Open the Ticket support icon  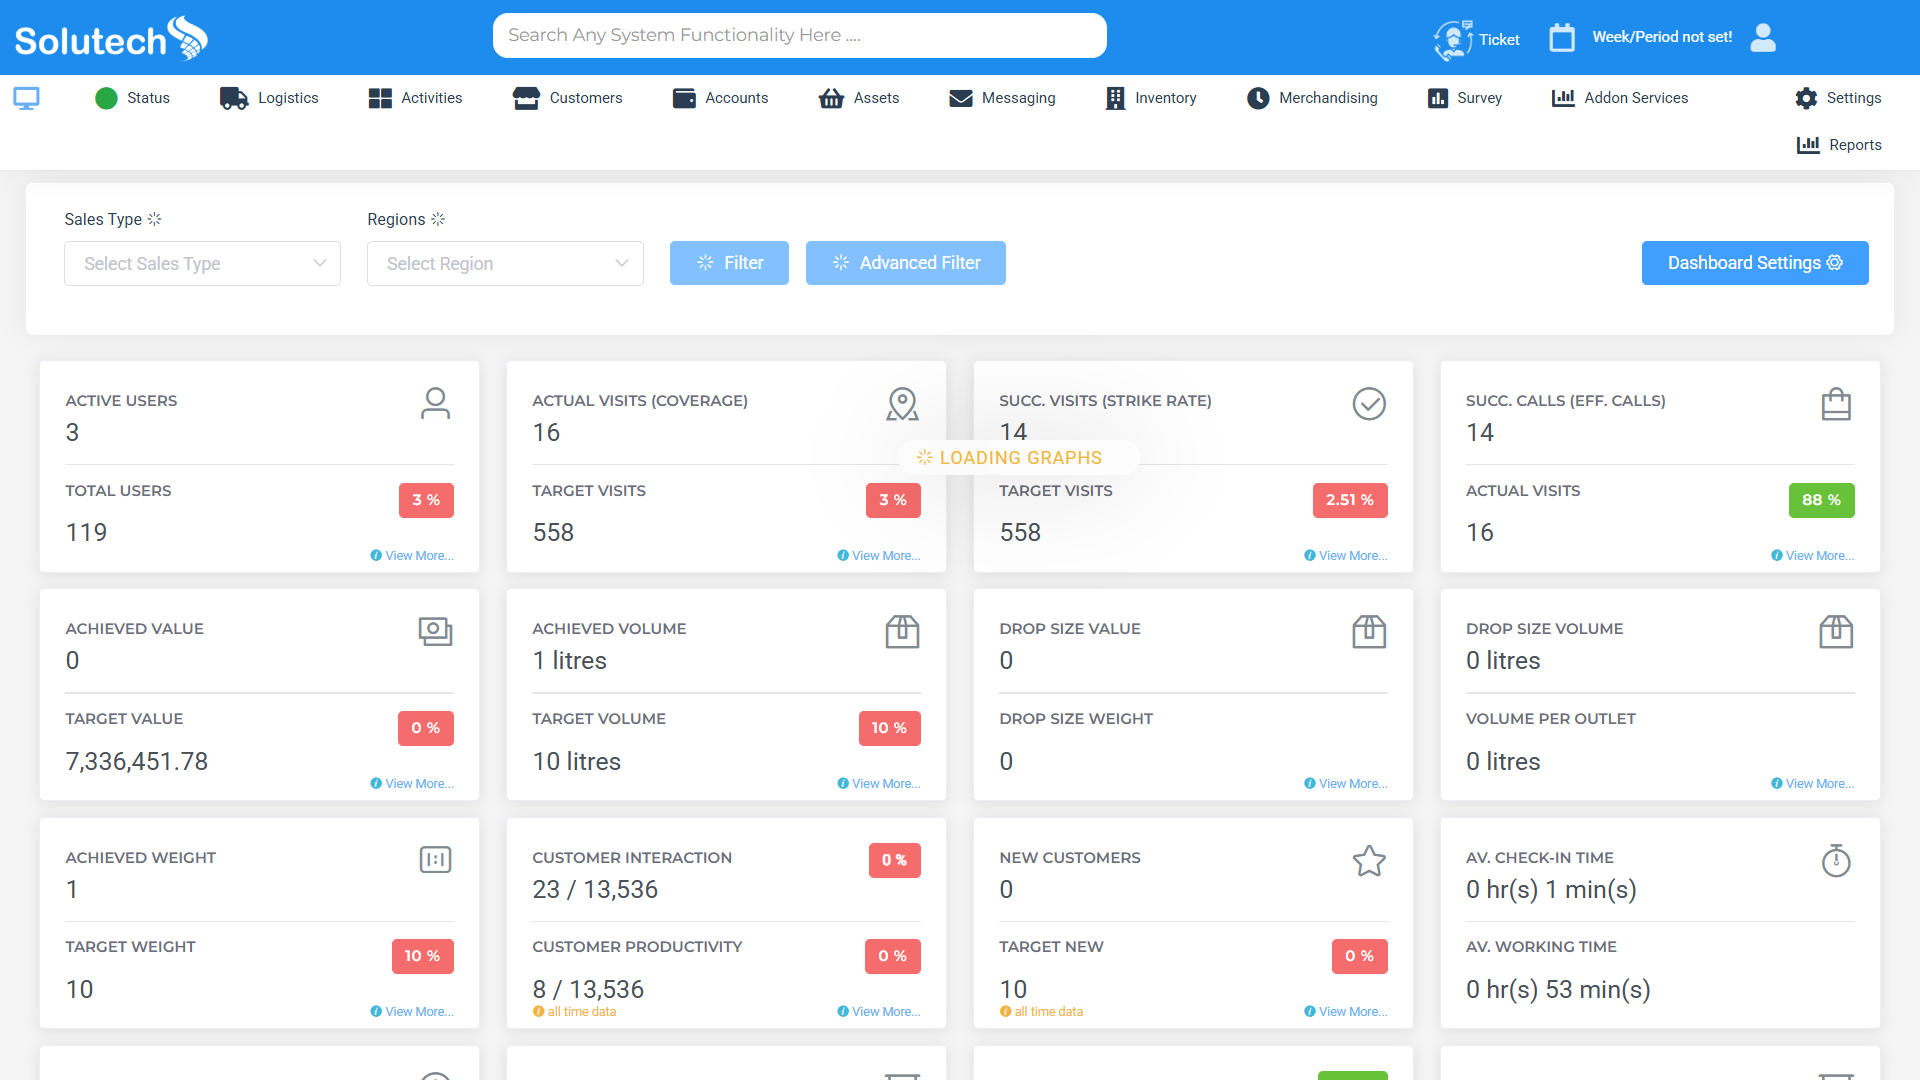1453,39
